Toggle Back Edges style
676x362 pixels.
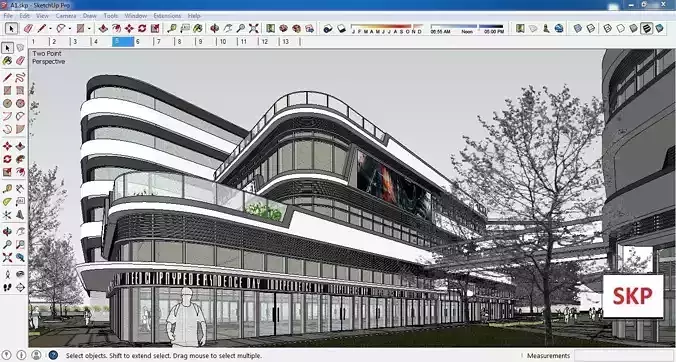[x=591, y=28]
